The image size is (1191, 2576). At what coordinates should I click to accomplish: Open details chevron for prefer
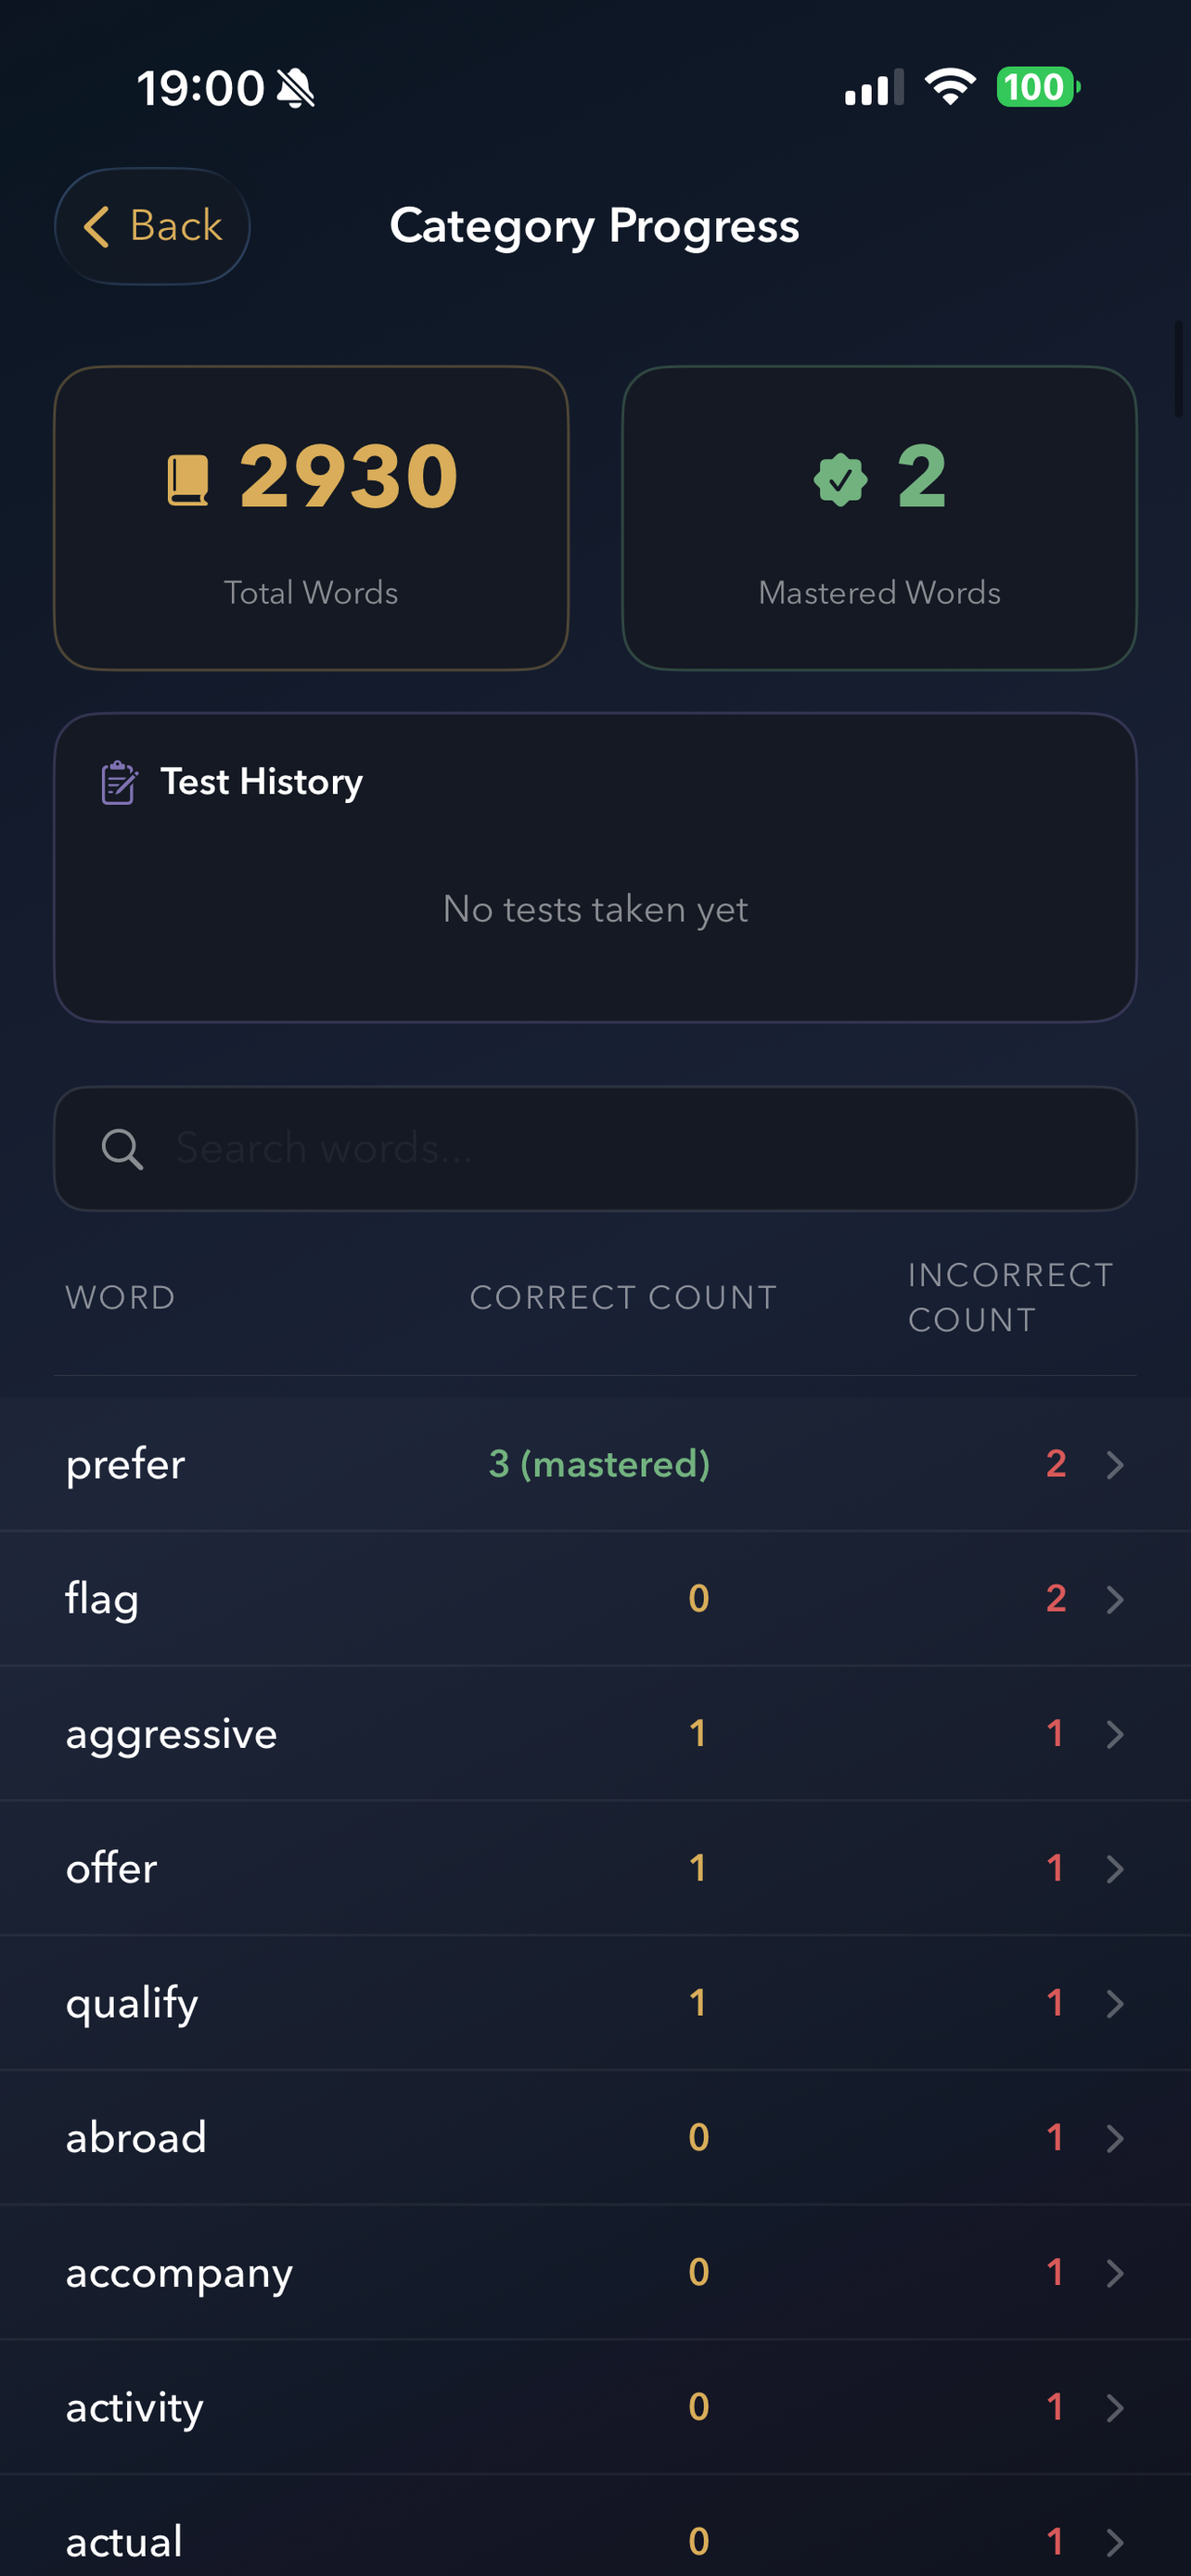tap(1115, 1465)
